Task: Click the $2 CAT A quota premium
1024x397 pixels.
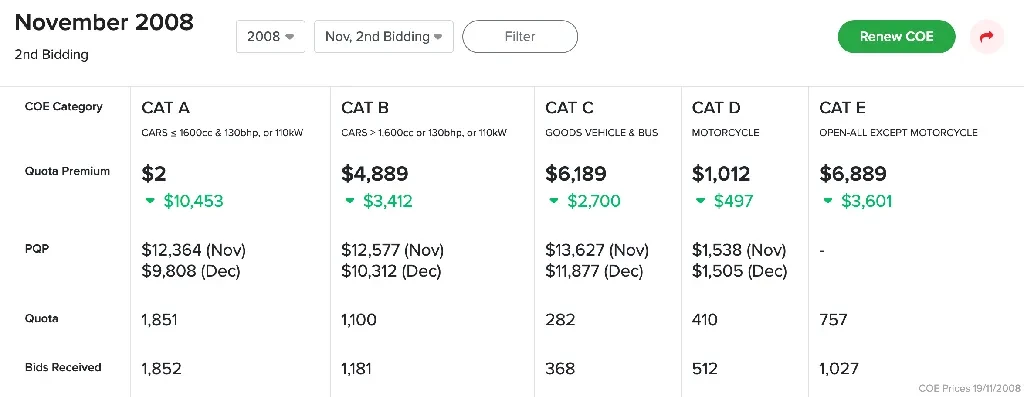Action: coord(153,174)
